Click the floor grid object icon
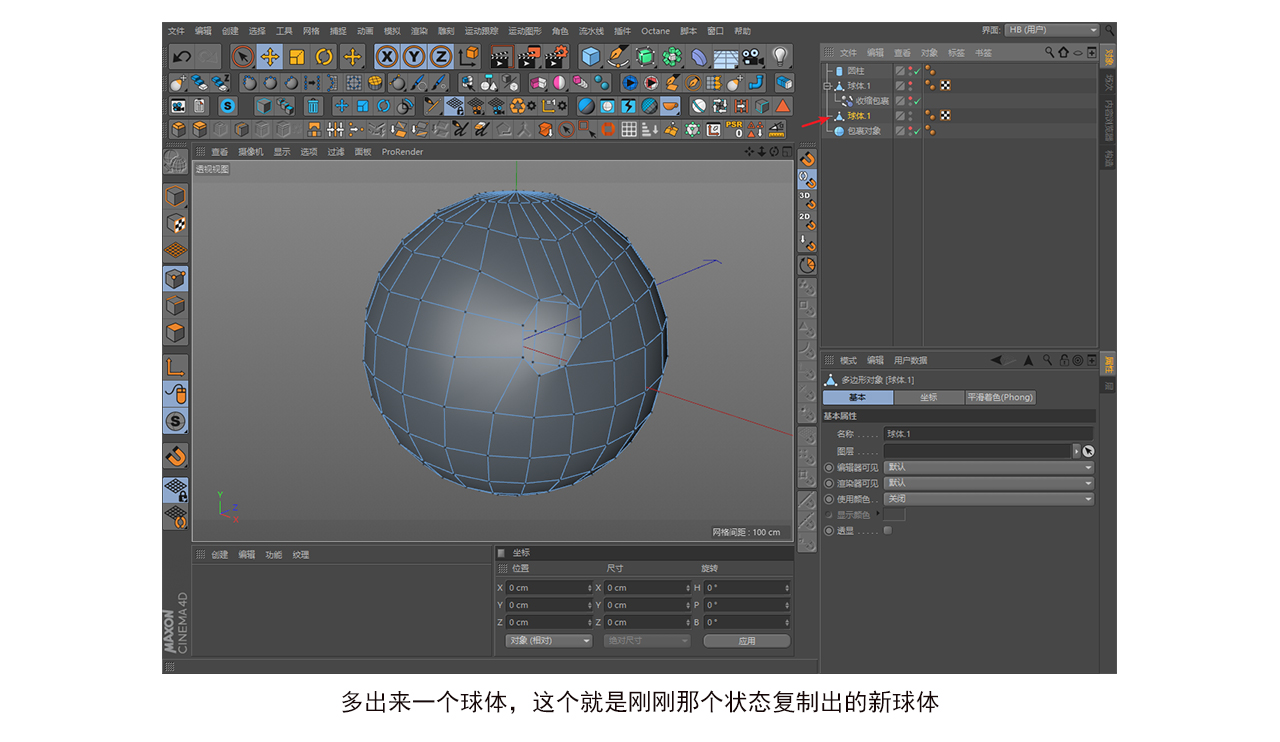The width and height of the screenshot is (1280, 742). [x=726, y=57]
